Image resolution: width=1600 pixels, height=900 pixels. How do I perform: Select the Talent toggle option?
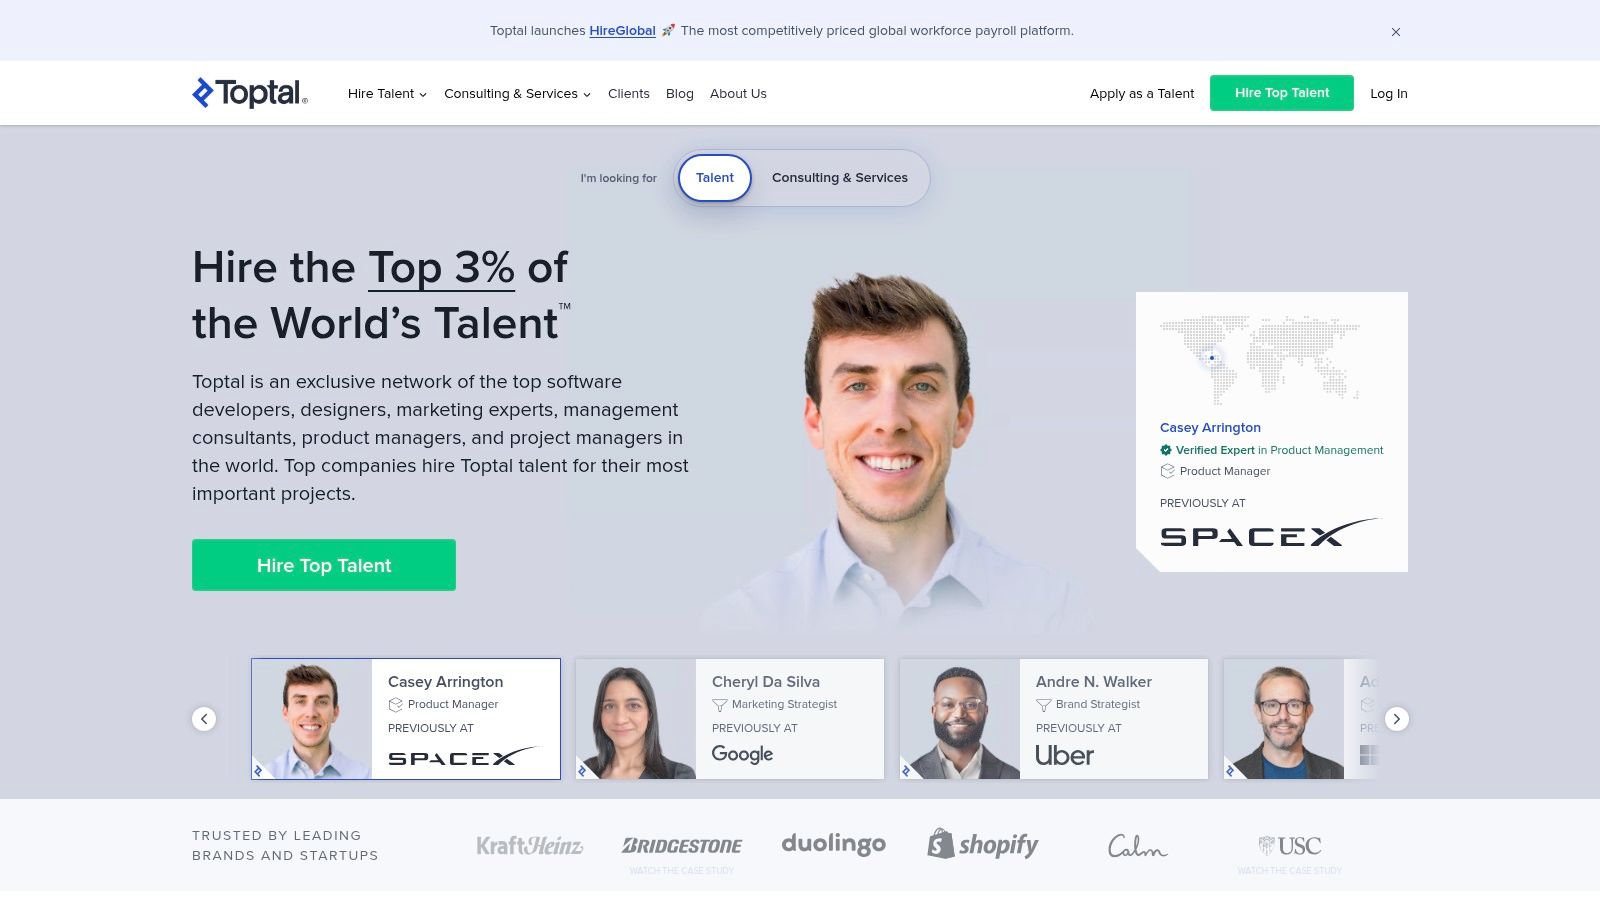coord(715,178)
